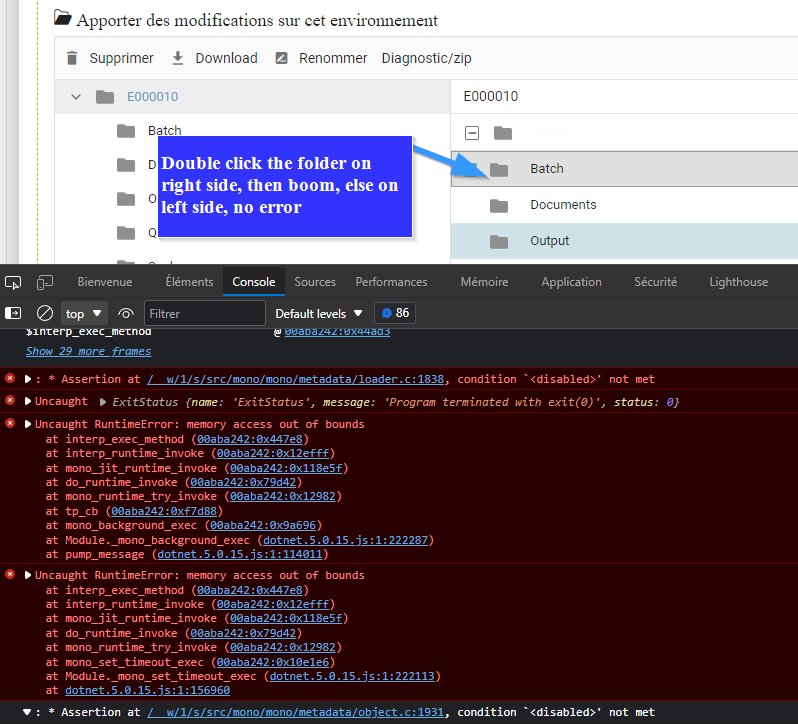
Task: Type in the Filtrer console filter field
Action: [x=205, y=313]
